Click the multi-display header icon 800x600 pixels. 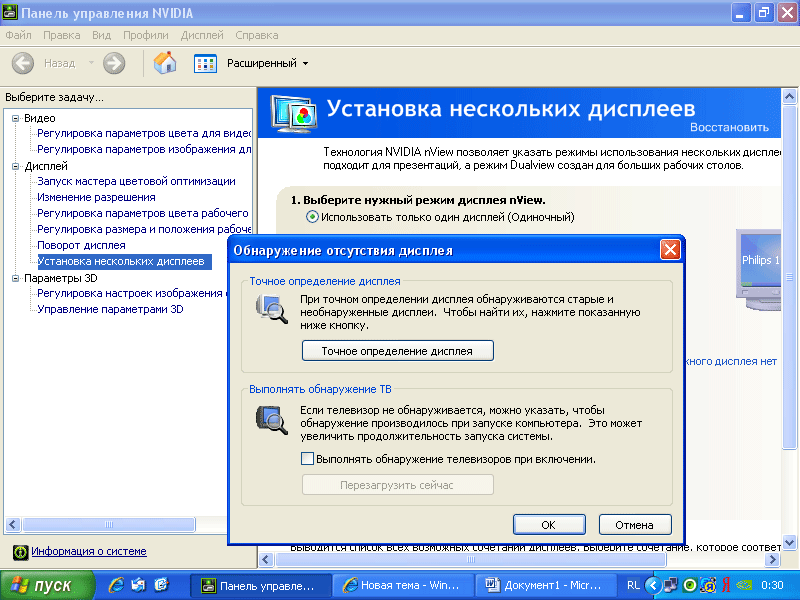coord(293,113)
